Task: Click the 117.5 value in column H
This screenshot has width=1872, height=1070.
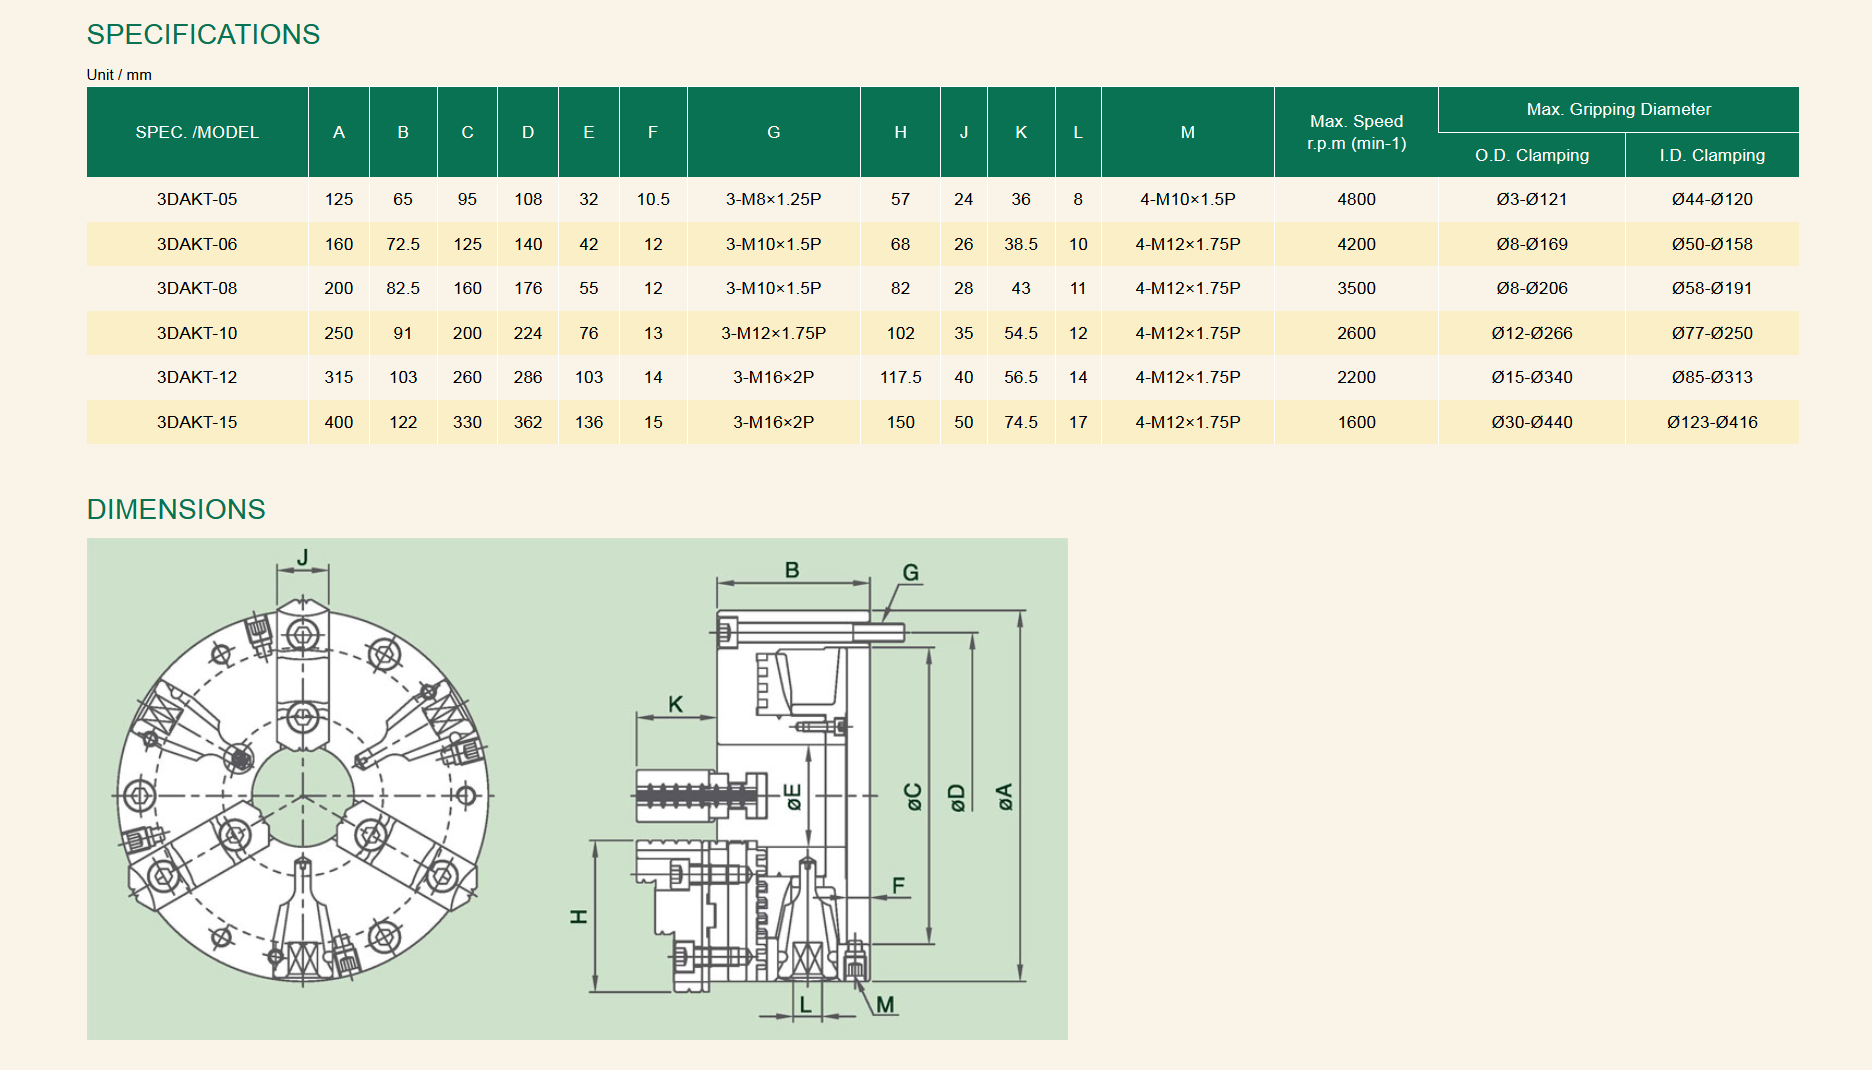Action: 900,377
